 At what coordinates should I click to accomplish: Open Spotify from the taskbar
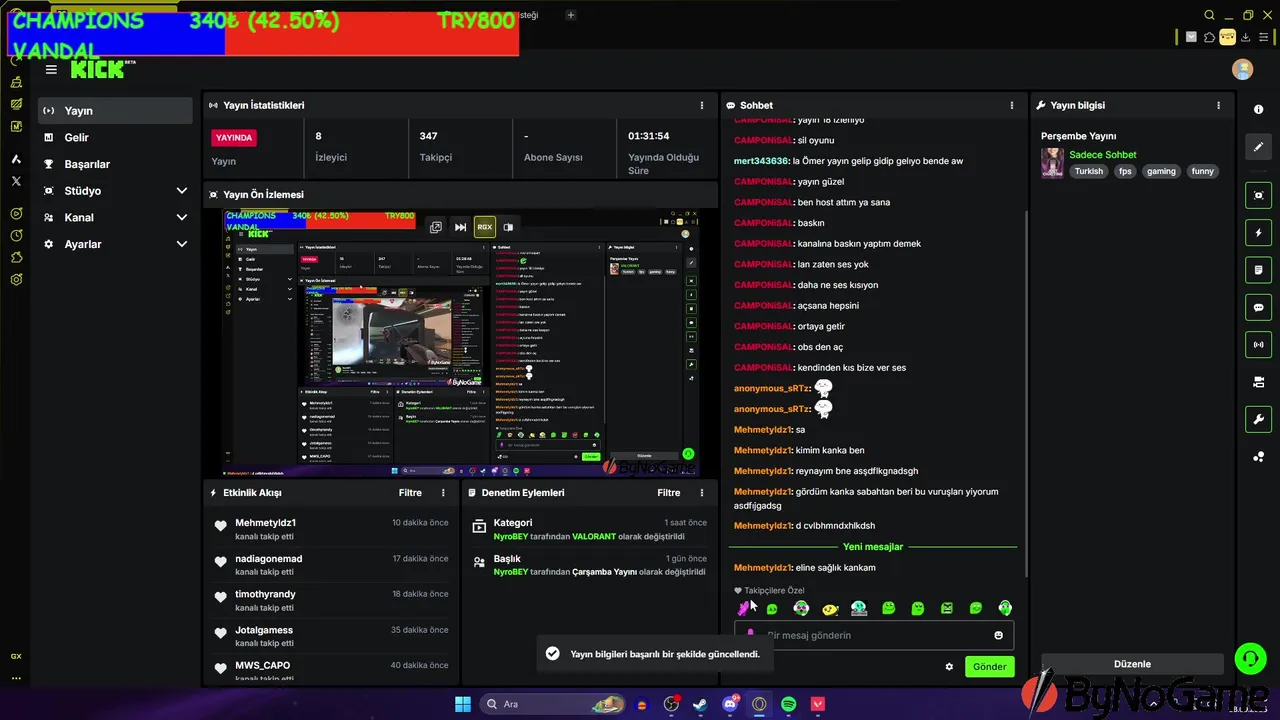pyautogui.click(x=788, y=704)
